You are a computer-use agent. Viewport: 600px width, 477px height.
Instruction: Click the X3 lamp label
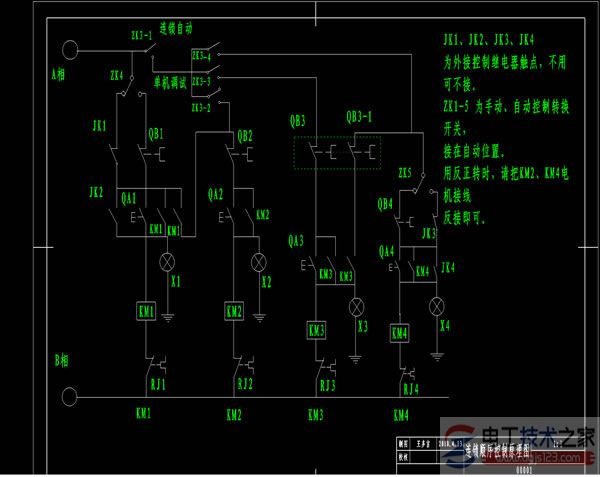pyautogui.click(x=363, y=326)
